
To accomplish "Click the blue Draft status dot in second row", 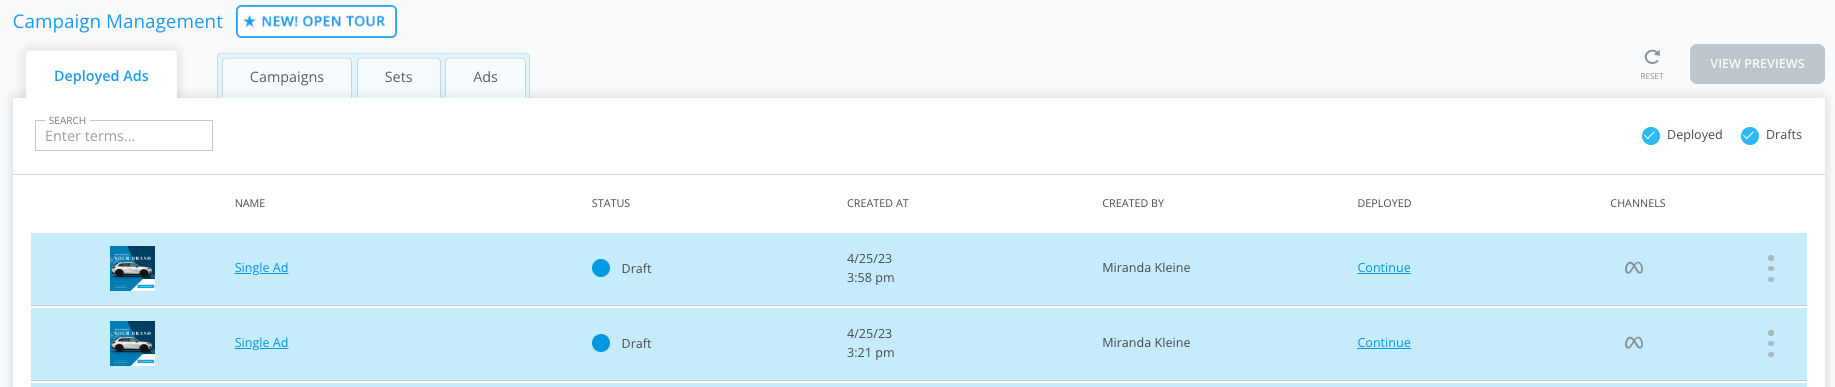I will point(601,343).
